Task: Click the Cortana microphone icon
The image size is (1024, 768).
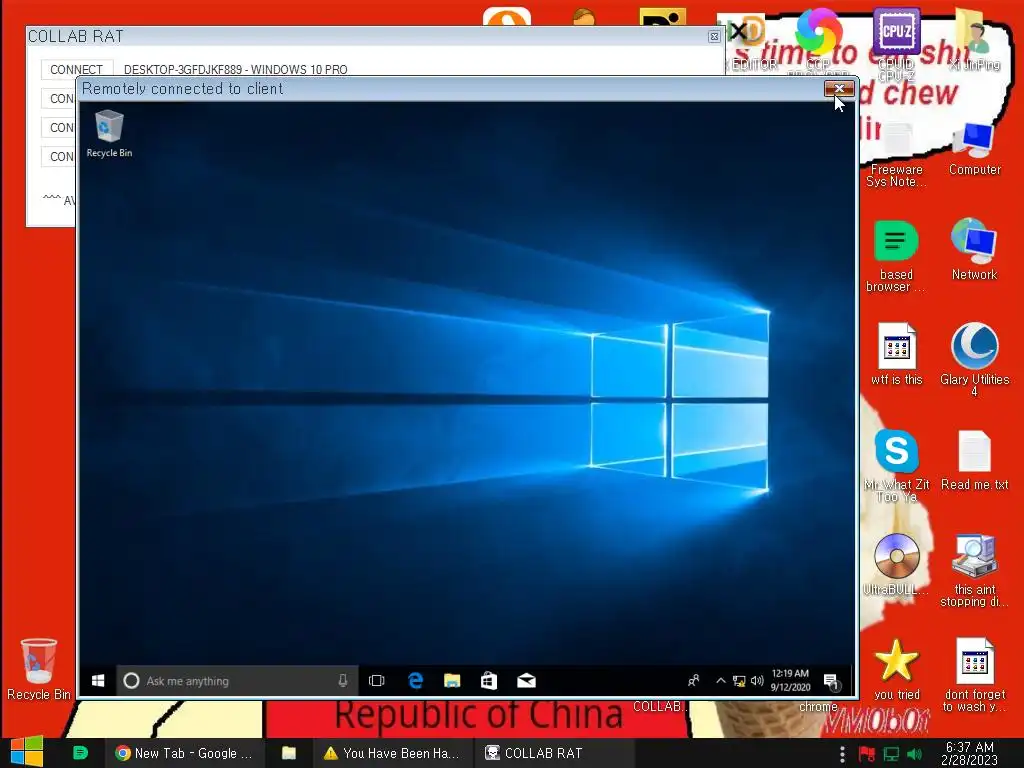Action: (343, 681)
